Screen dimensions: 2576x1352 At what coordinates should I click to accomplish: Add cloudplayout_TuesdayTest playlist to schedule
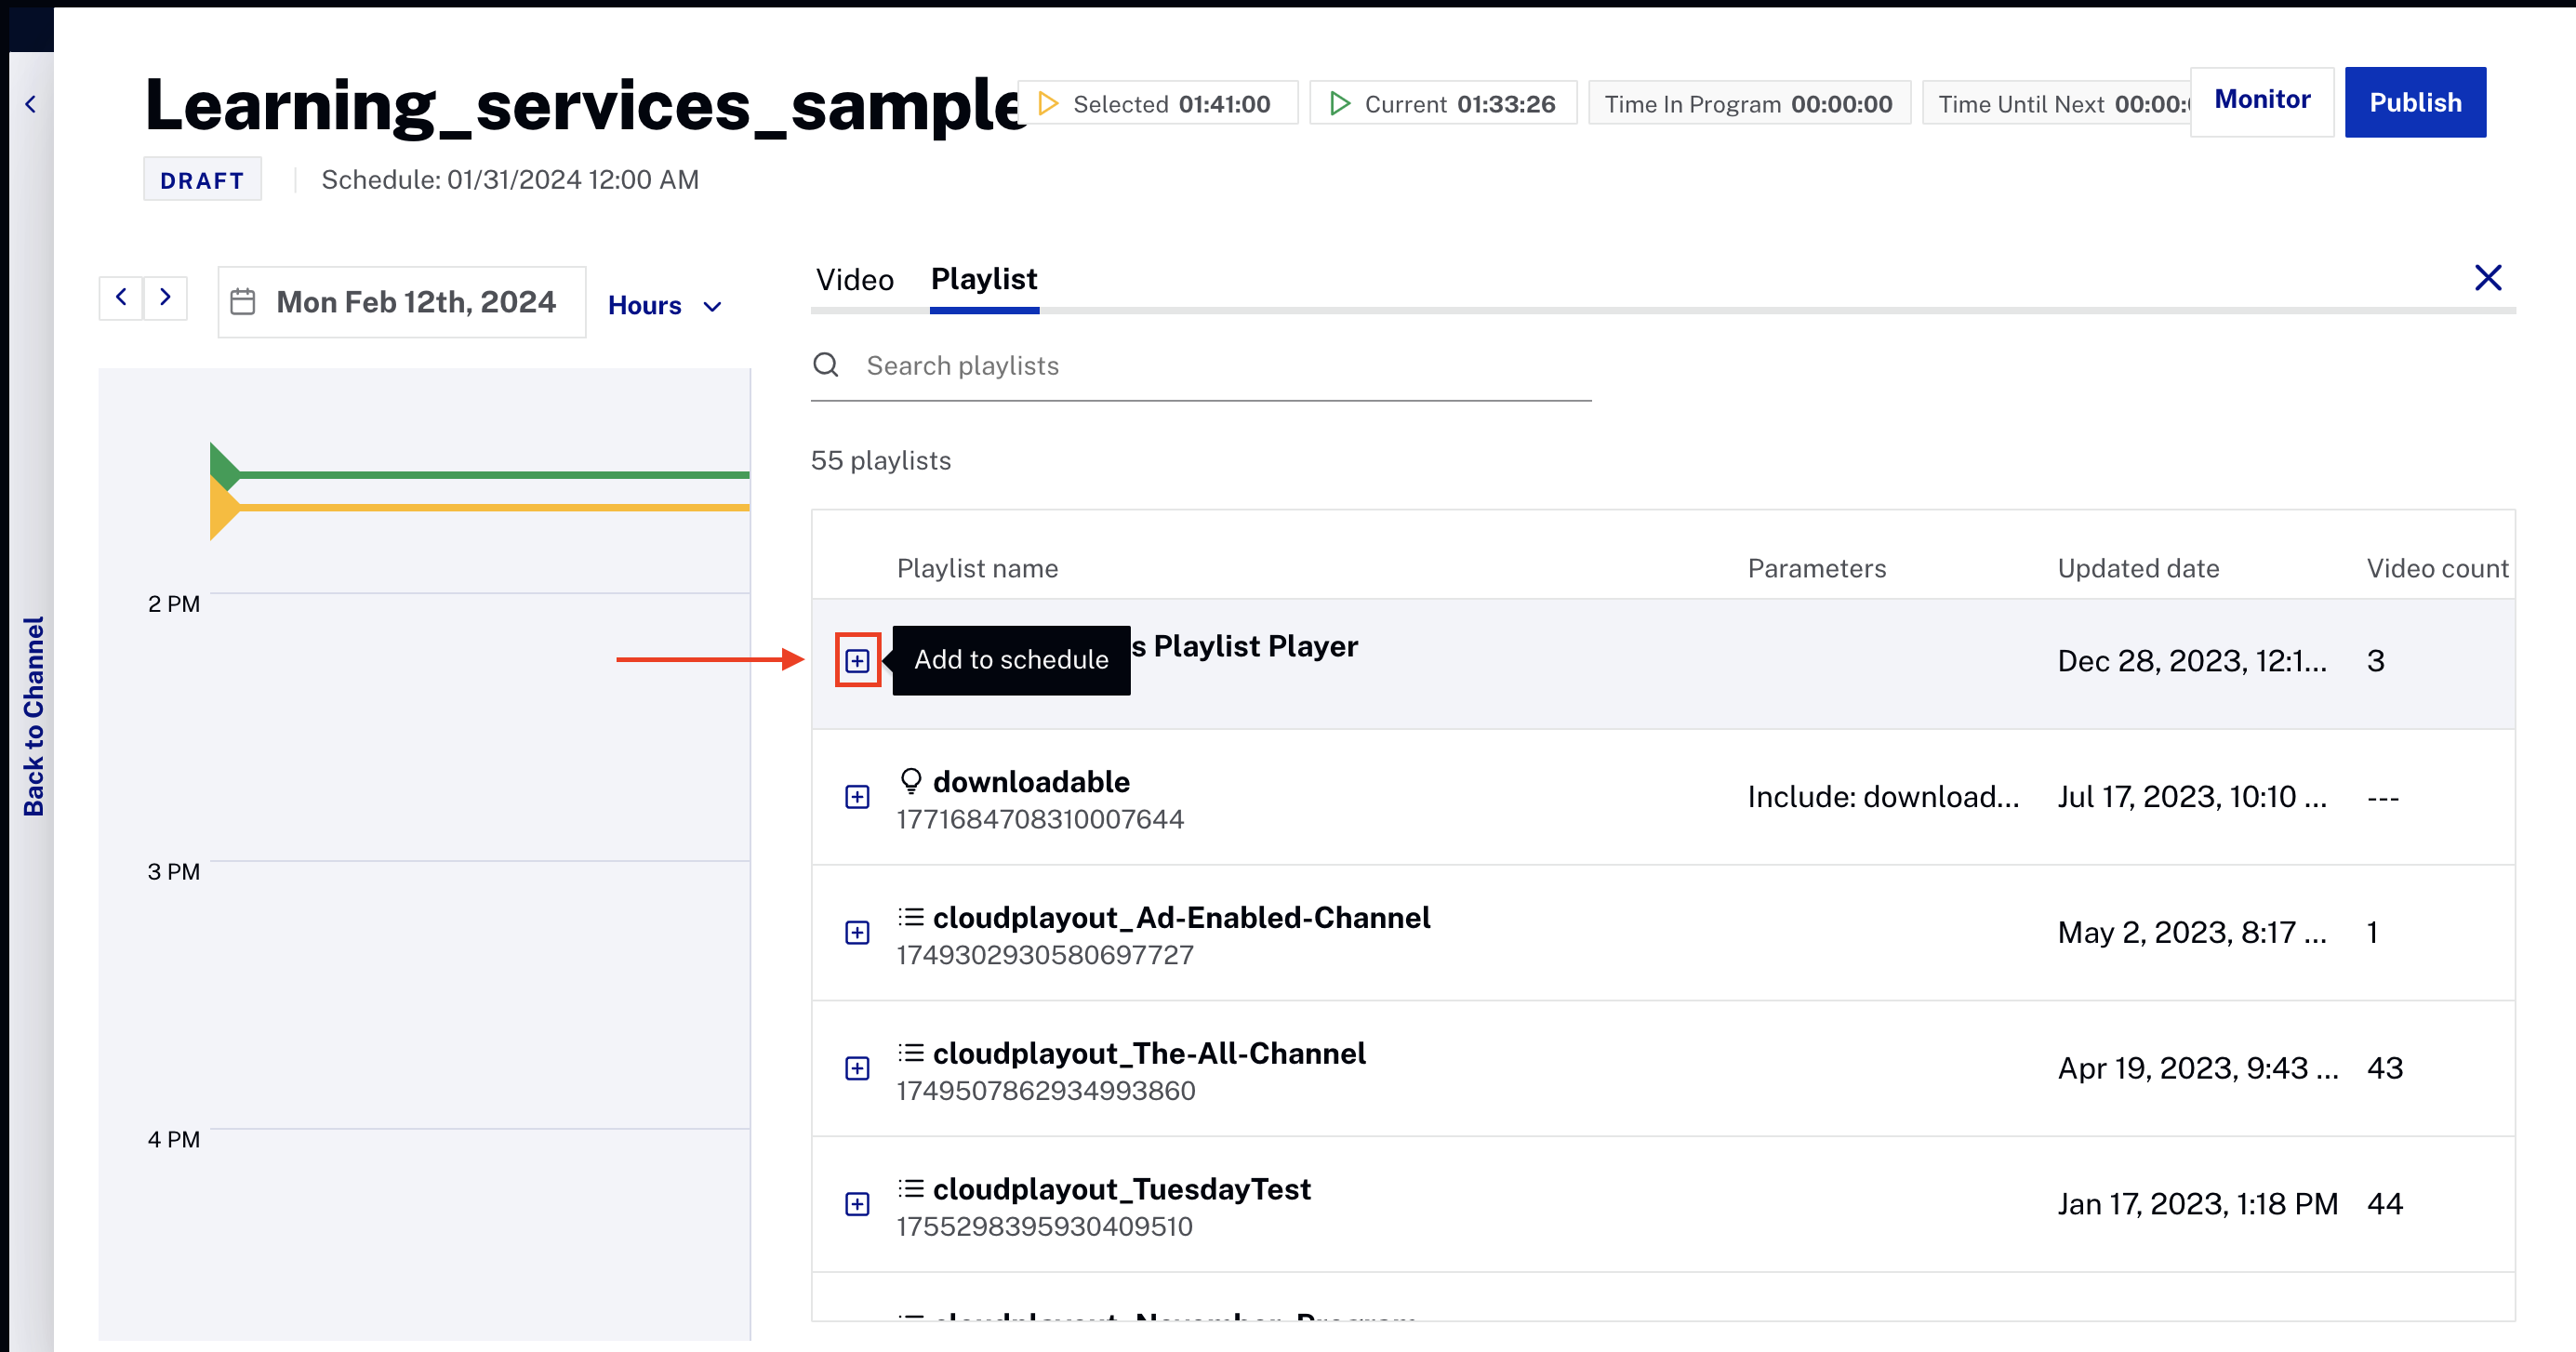click(857, 1204)
